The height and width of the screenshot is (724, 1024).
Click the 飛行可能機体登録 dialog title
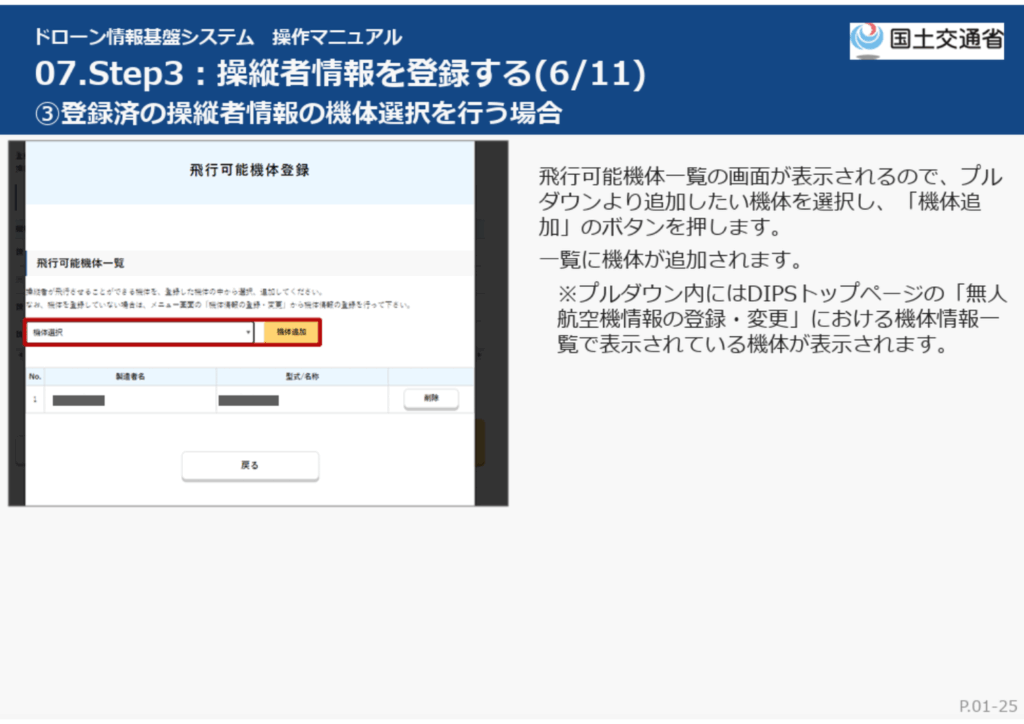click(x=249, y=170)
